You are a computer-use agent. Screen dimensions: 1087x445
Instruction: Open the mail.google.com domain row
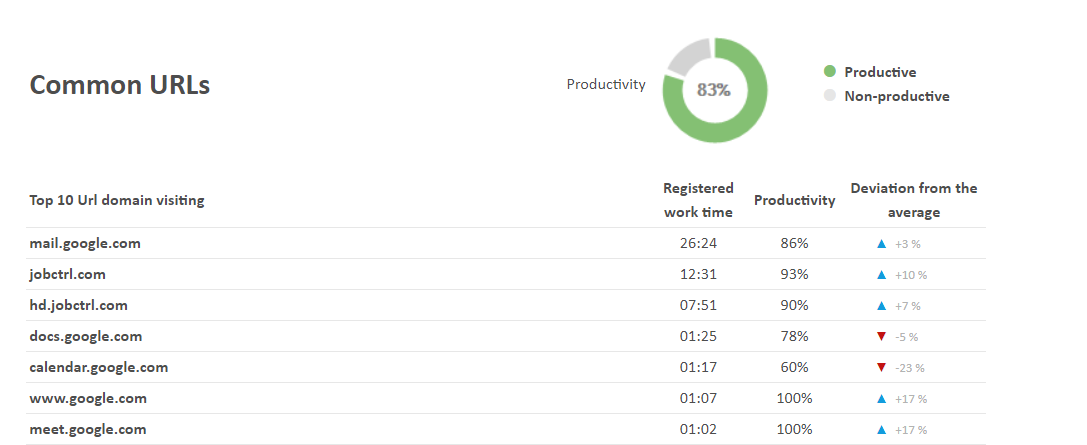(85, 243)
